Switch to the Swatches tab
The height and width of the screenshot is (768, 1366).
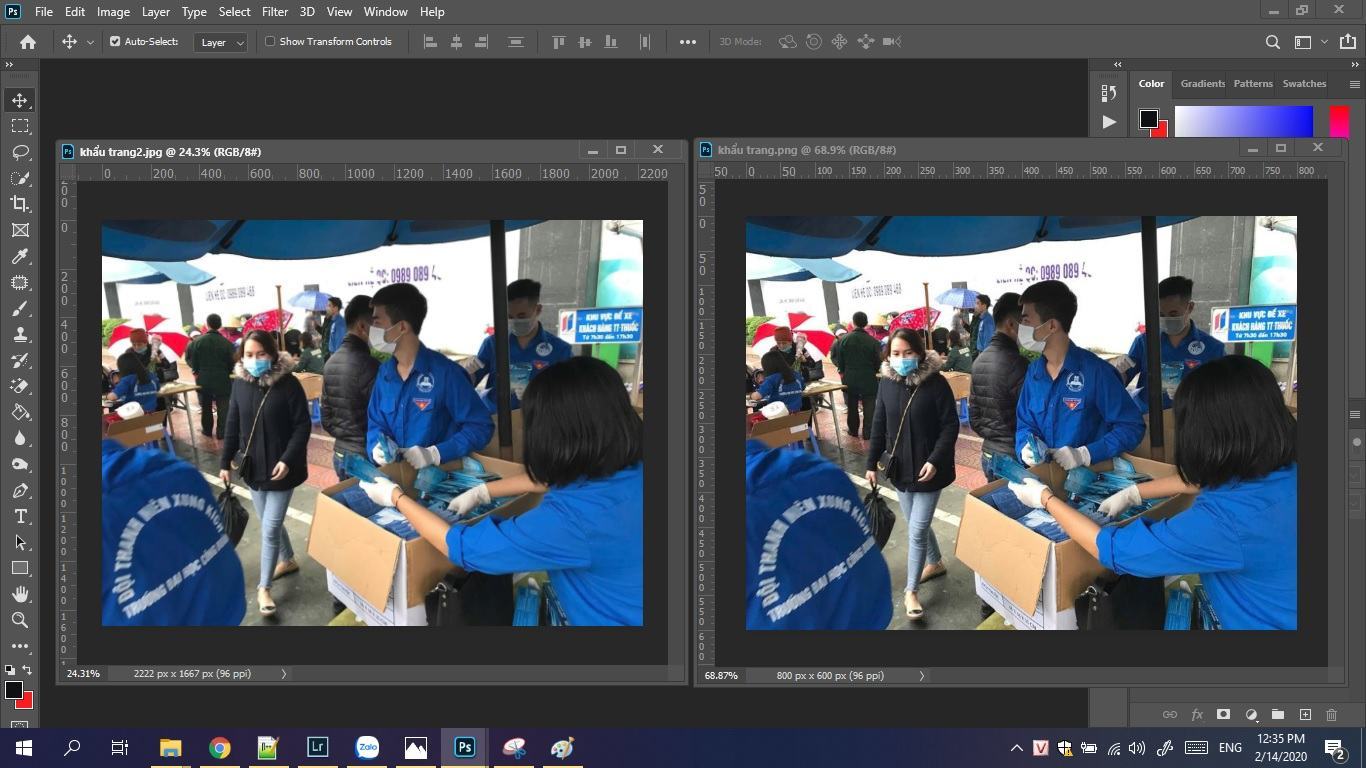point(1304,84)
